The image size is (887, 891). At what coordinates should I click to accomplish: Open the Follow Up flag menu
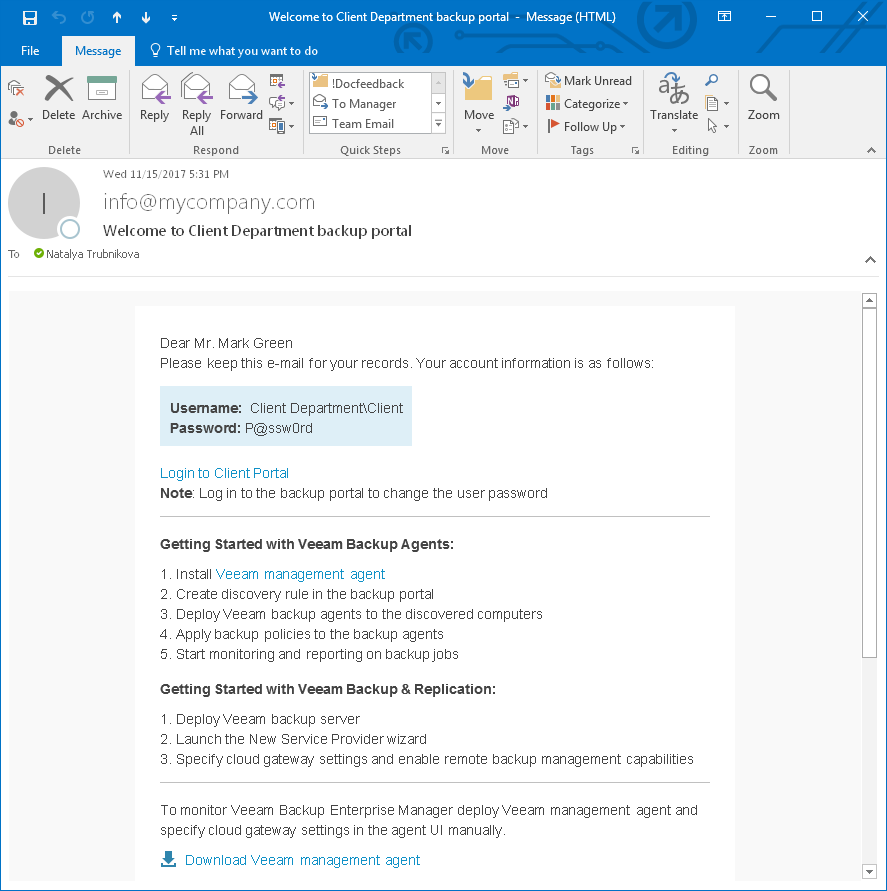[585, 126]
